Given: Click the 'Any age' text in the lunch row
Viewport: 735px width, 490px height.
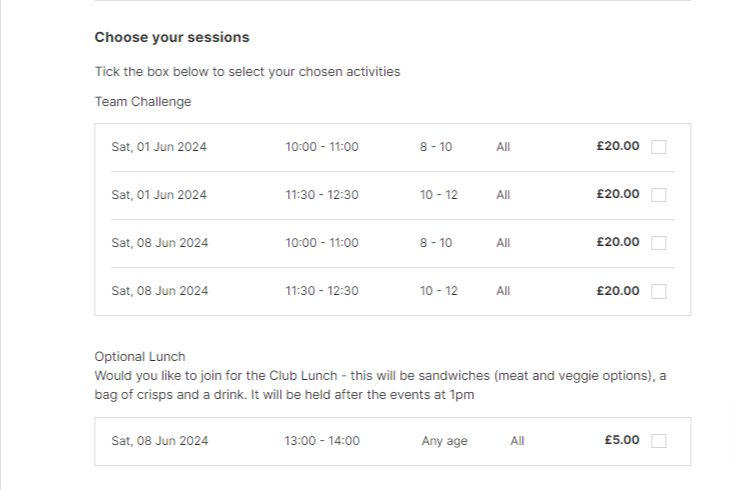Looking at the screenshot, I should 444,441.
